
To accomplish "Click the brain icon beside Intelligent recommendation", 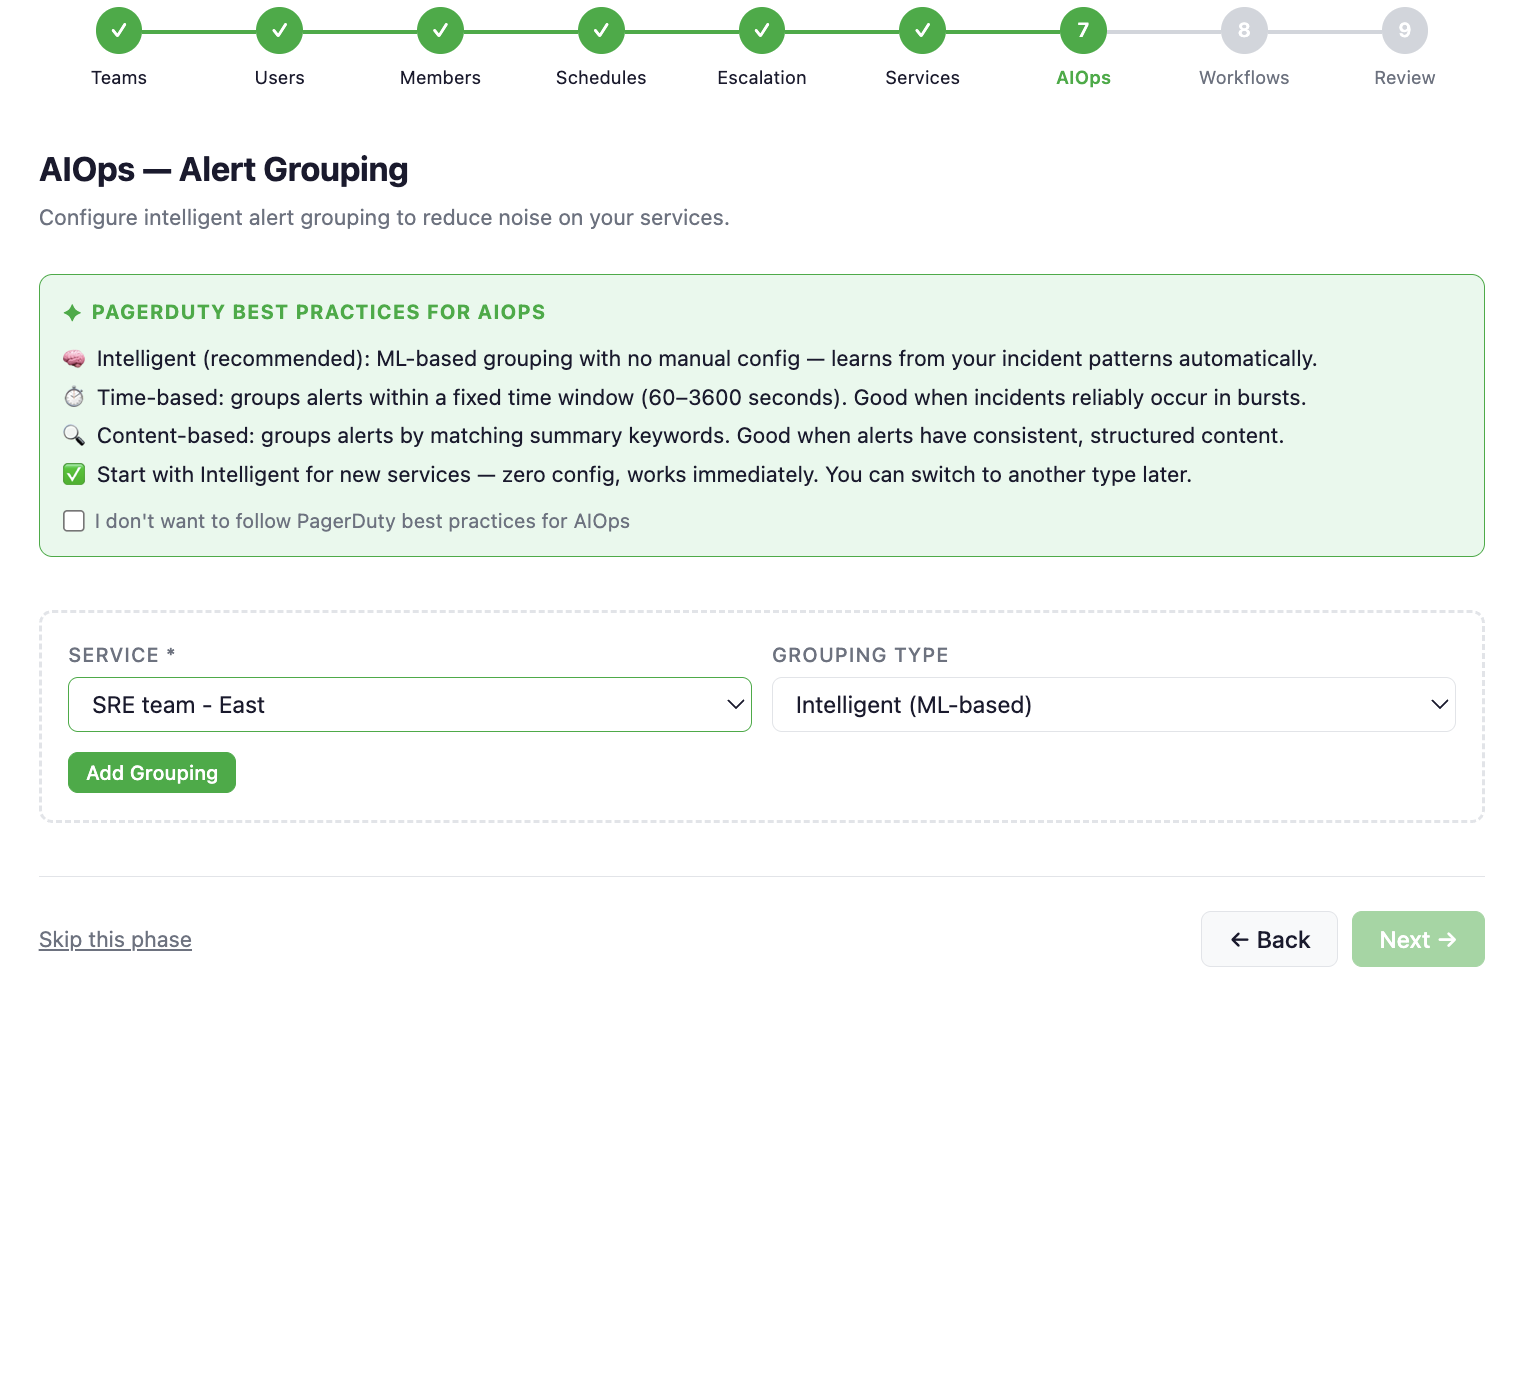I will click(x=74, y=359).
